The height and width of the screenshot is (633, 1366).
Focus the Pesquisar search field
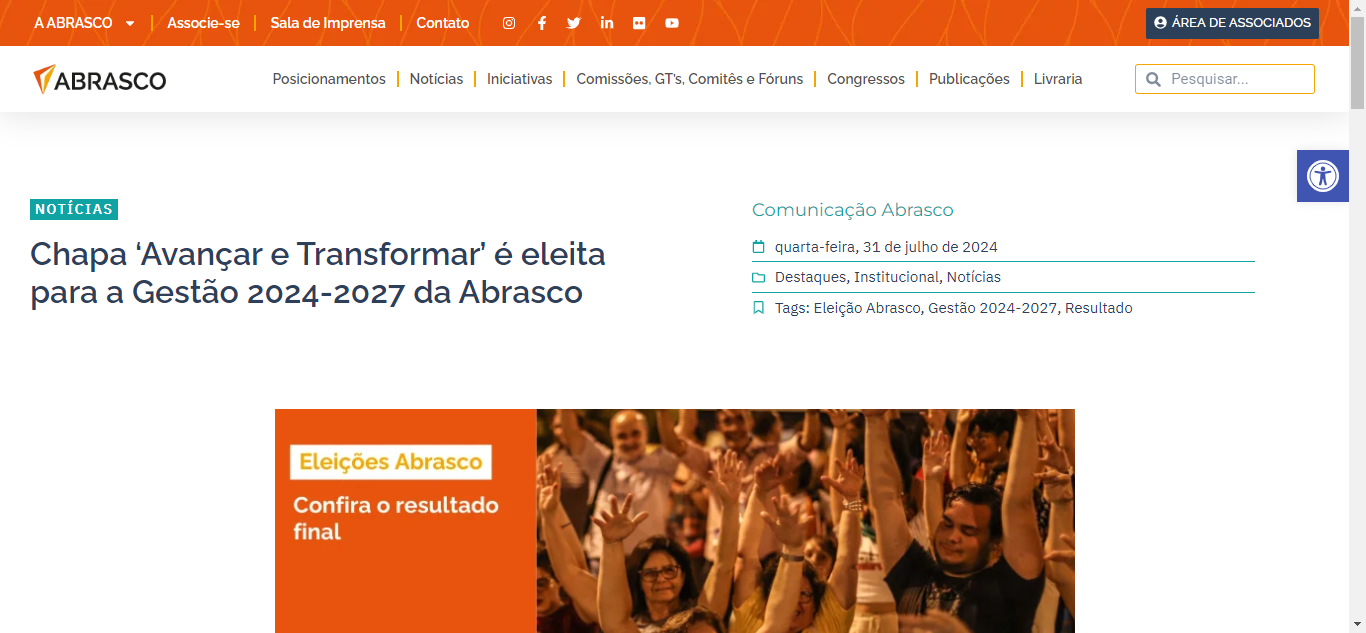point(1225,79)
